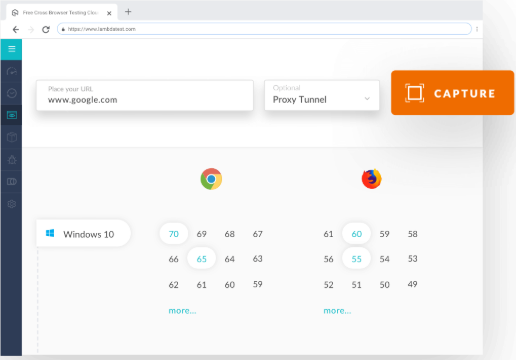Toggle Firefox version 58
Viewport: 516px width, 360px height.
412,234
